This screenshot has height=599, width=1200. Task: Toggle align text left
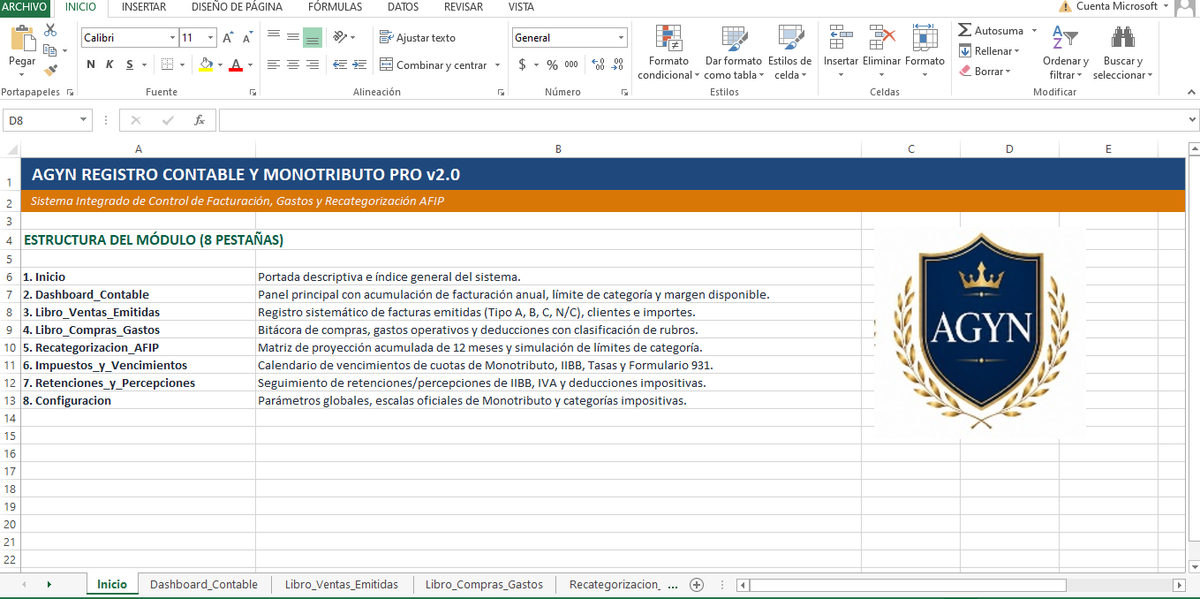273,65
